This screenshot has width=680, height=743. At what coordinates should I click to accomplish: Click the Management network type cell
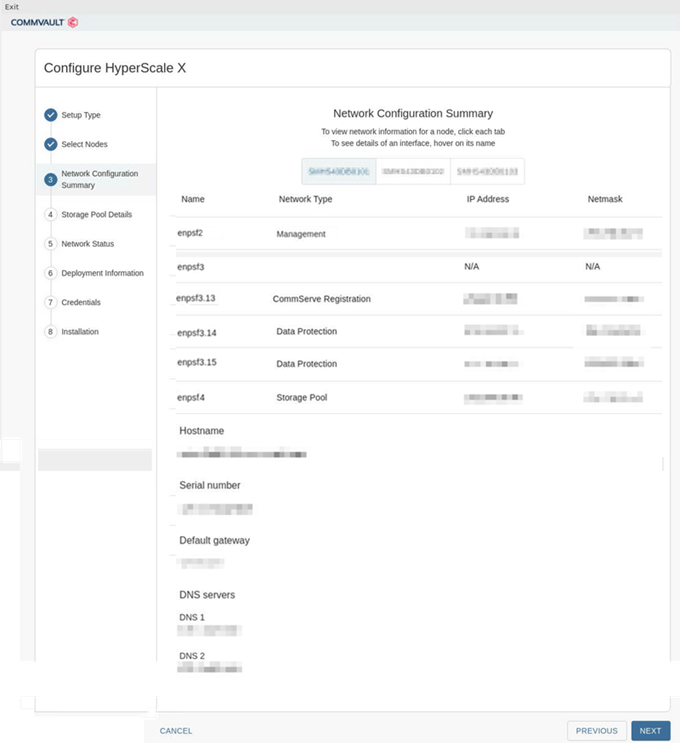[x=301, y=234]
